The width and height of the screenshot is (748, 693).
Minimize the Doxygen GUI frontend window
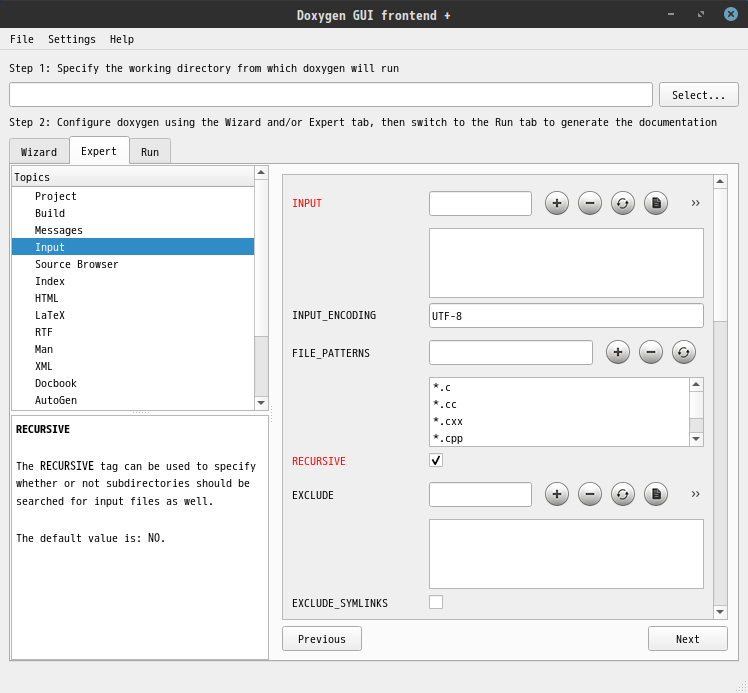coord(671,14)
